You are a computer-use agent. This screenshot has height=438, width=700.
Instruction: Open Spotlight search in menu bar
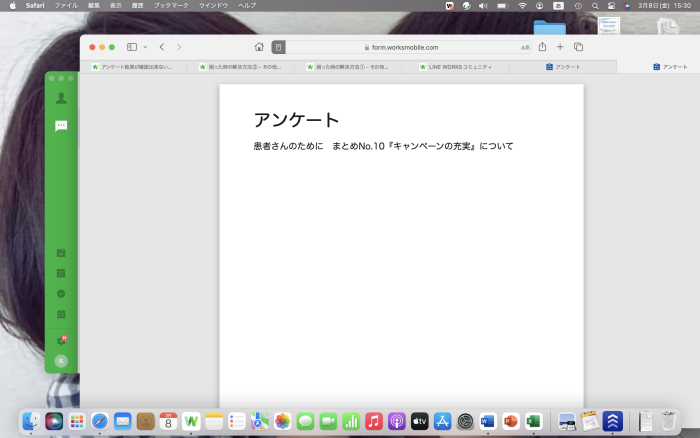coord(595,6)
